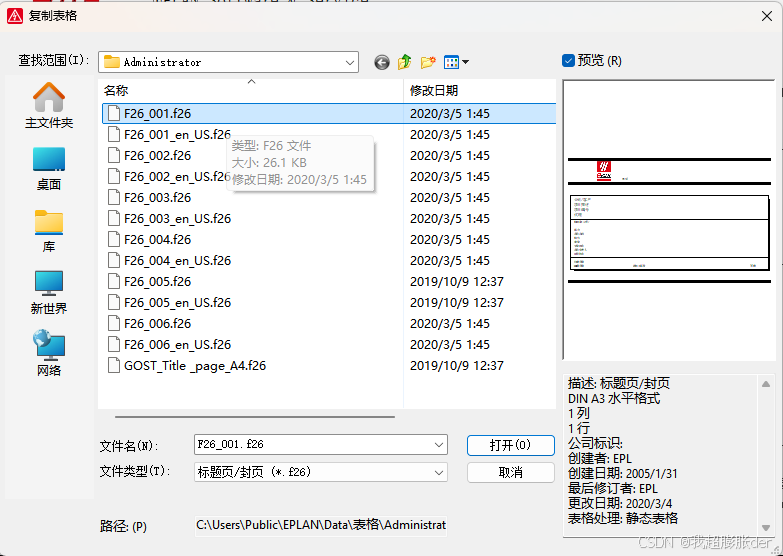Select file F26_006_en_US.f26
783x556 pixels.
(177, 344)
